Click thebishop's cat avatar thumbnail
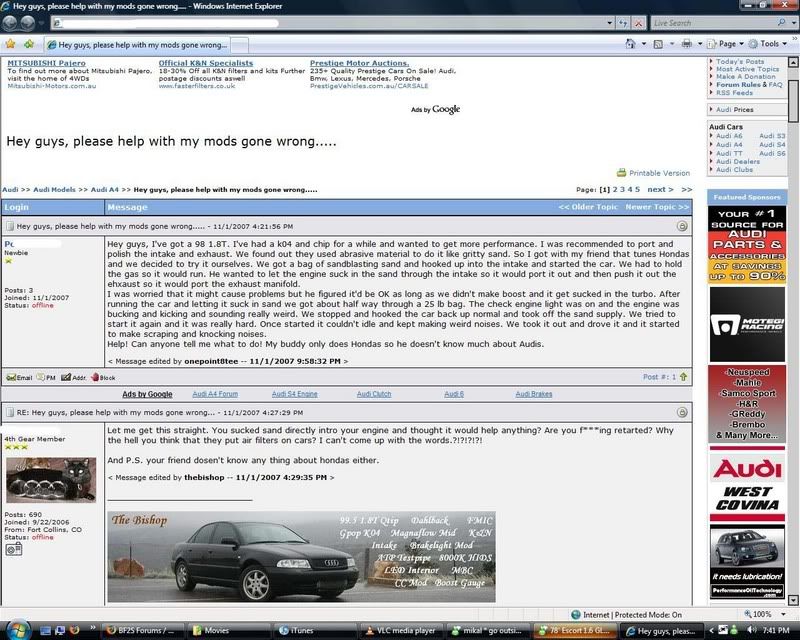Image resolution: width=800 pixels, height=640 pixels. [x=51, y=480]
